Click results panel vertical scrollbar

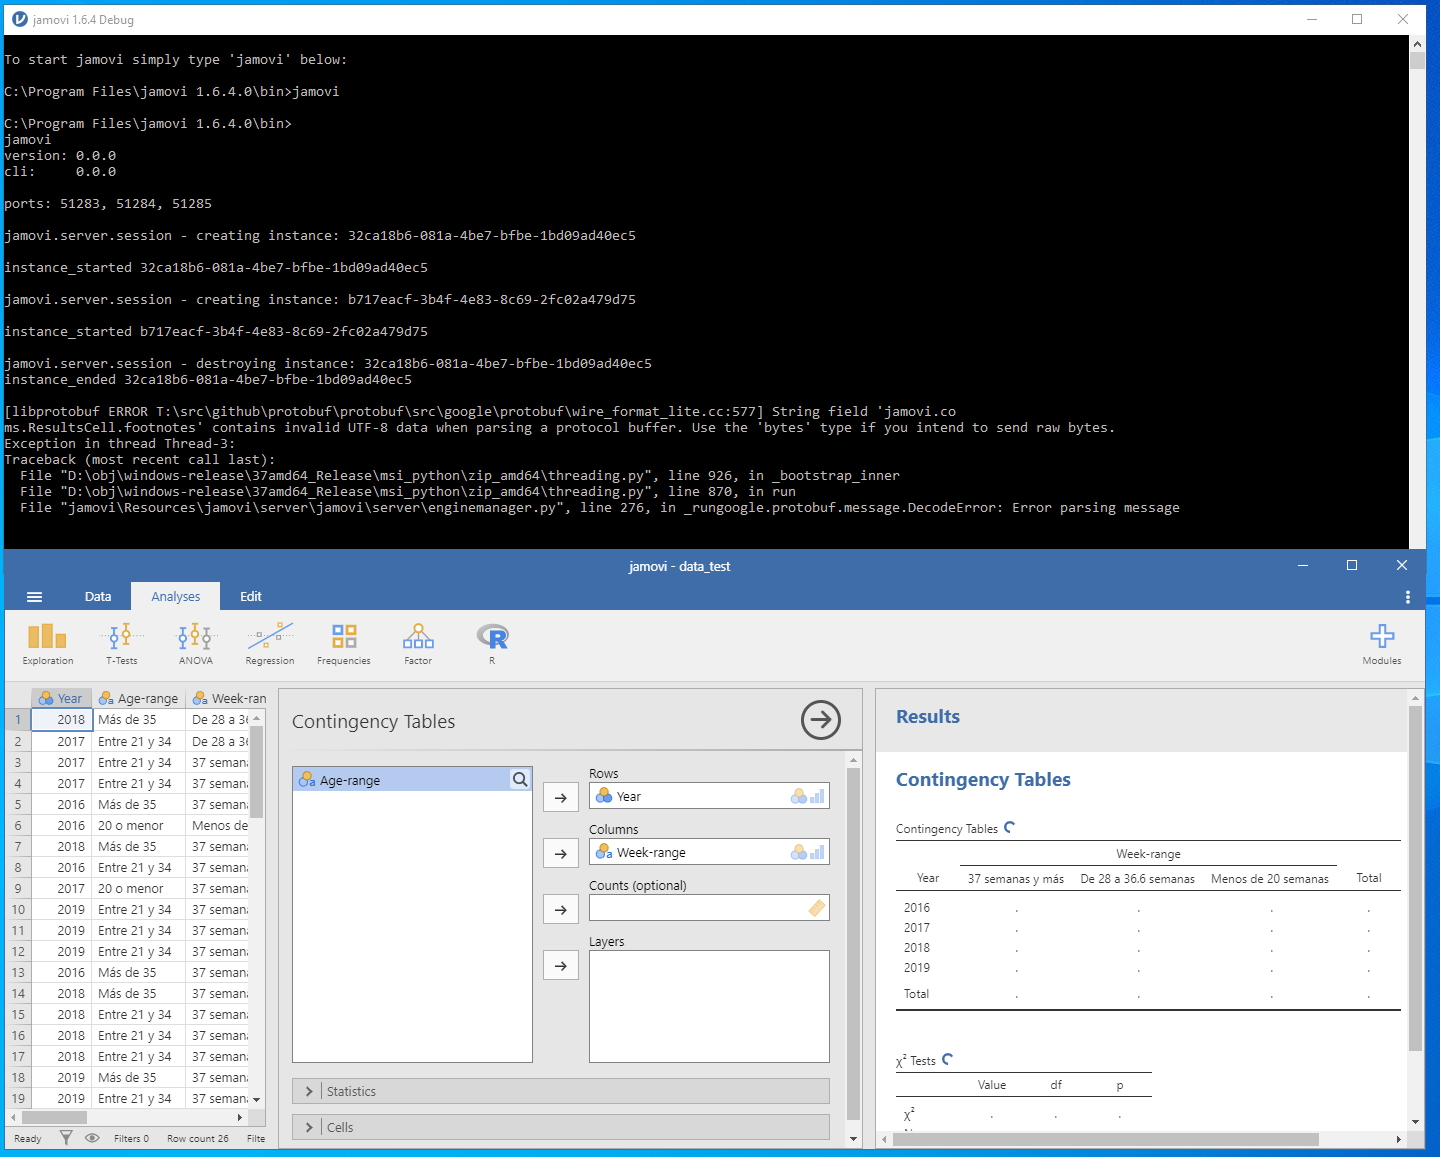click(x=1415, y=878)
